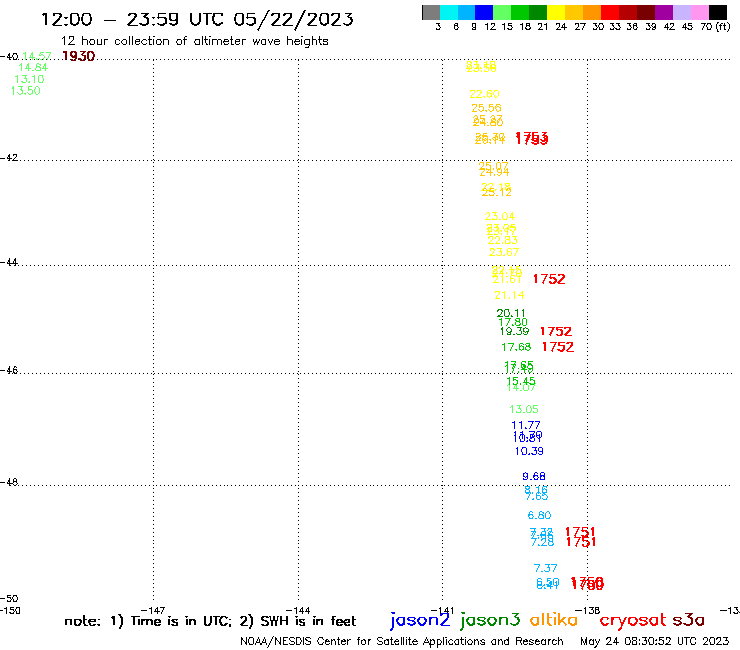Click the note 'Time is in UTC; SWH is in feet'

(x=210, y=622)
